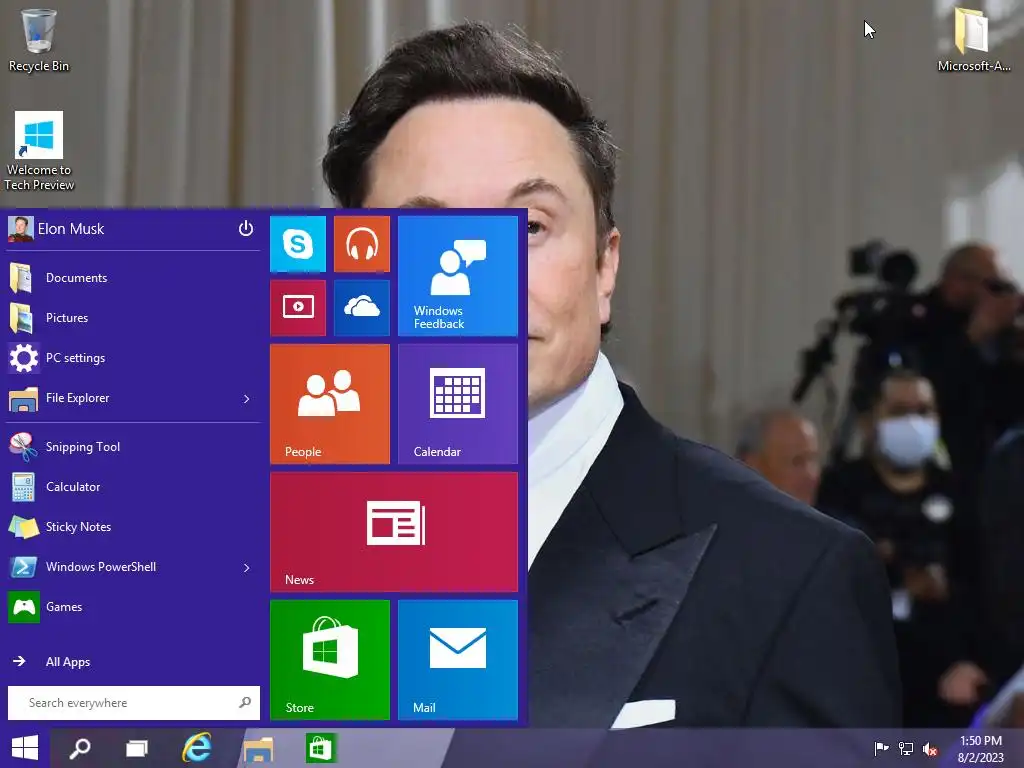Image resolution: width=1024 pixels, height=768 pixels.
Task: Open the Action Center flag icon
Action: coord(881,748)
